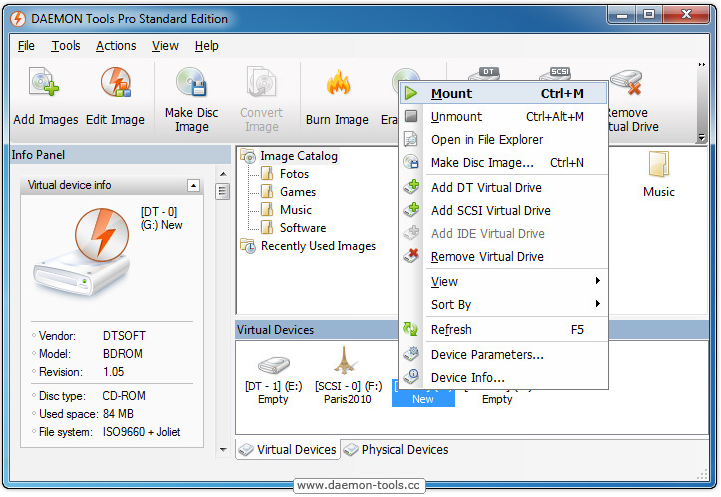721x497 pixels.
Task: Click the DT virtual drive toolbar icon
Action: tap(484, 74)
